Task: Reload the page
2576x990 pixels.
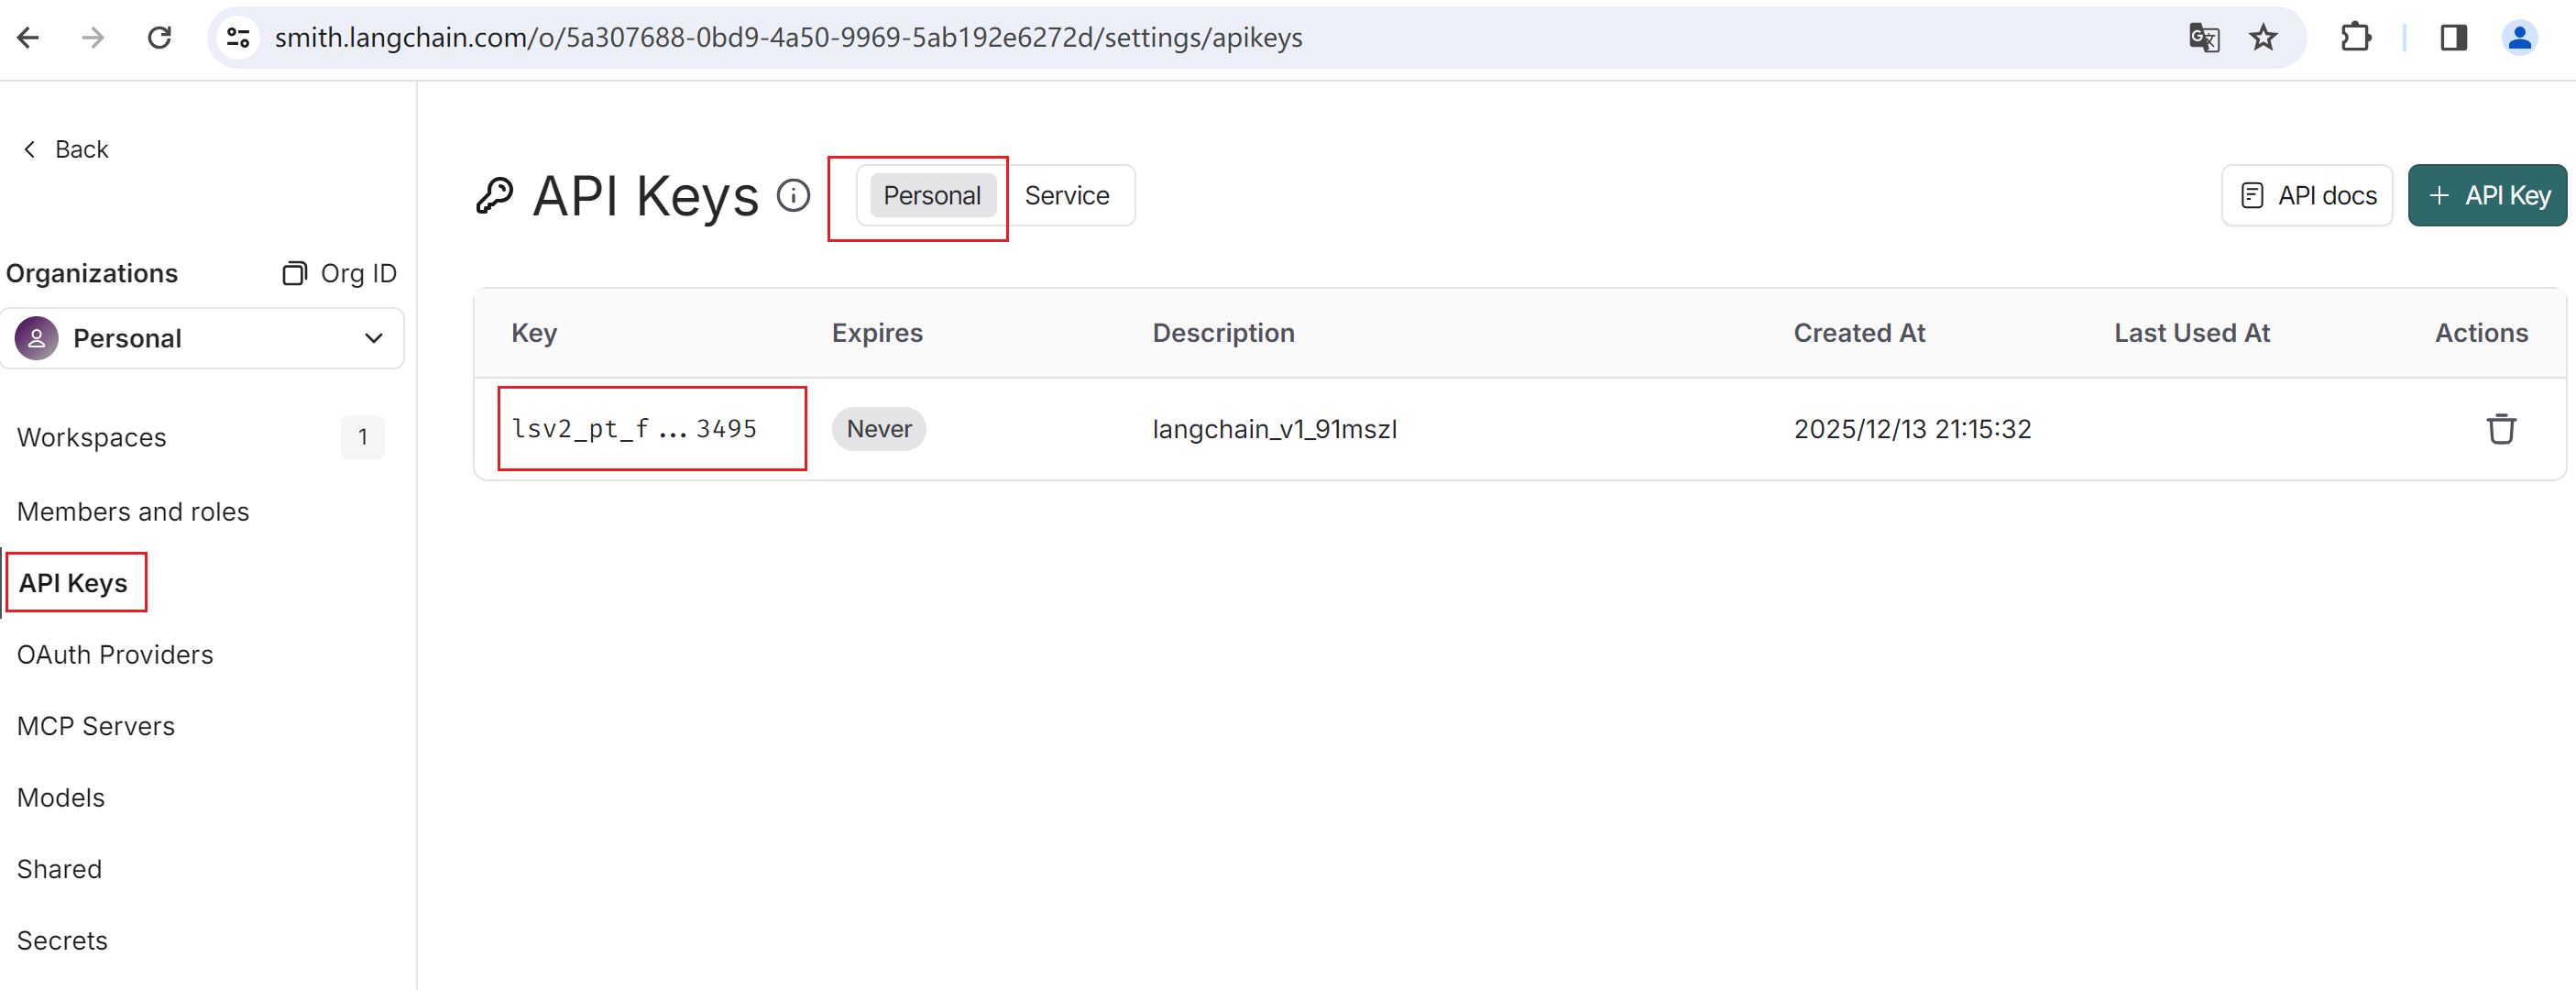Action: tap(159, 38)
